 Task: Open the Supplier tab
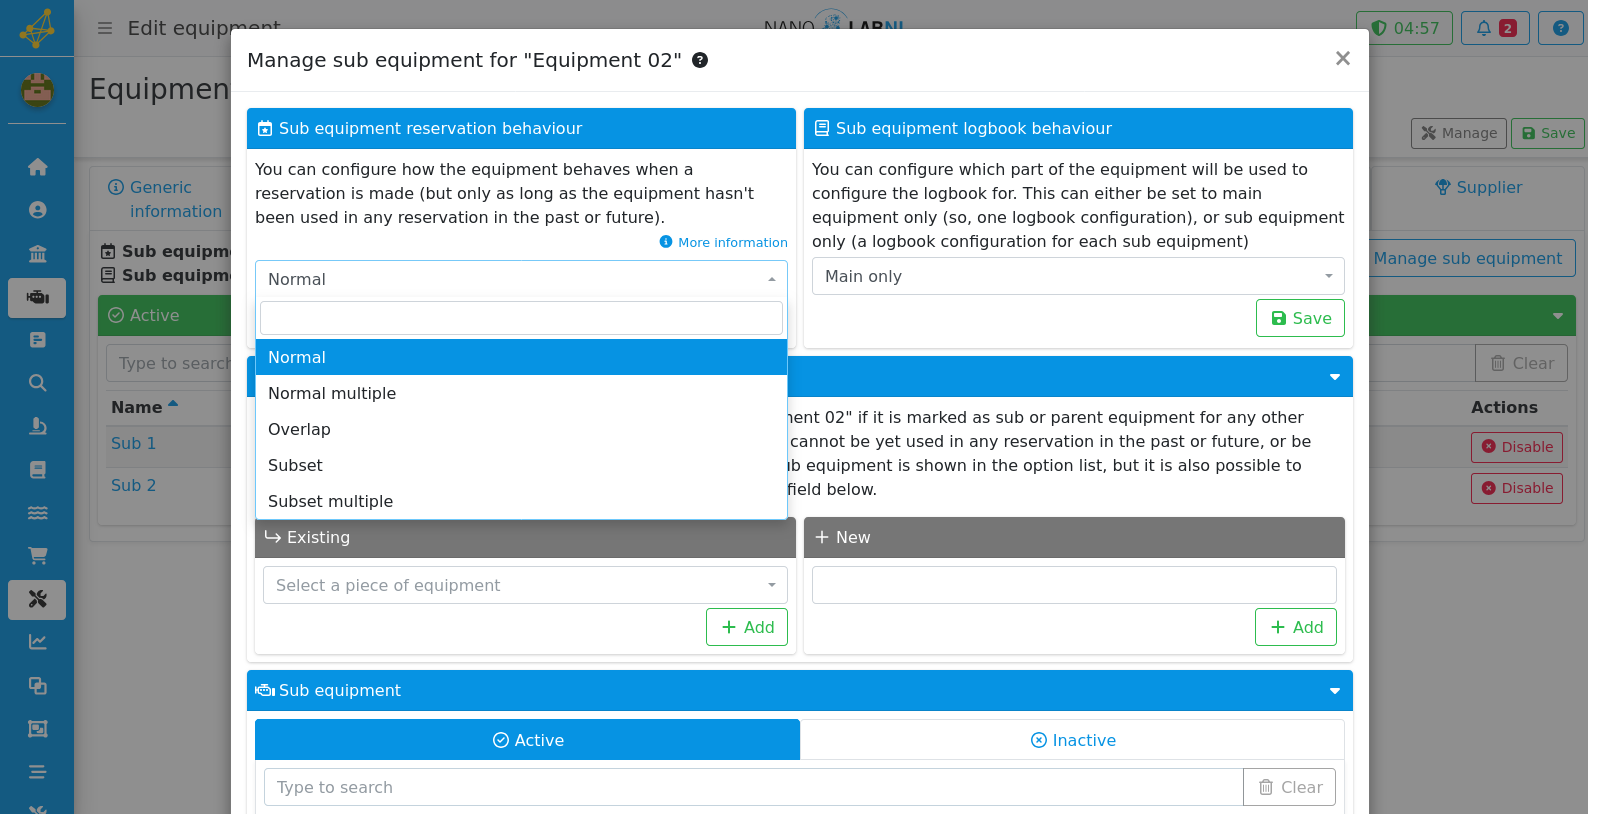(1478, 187)
